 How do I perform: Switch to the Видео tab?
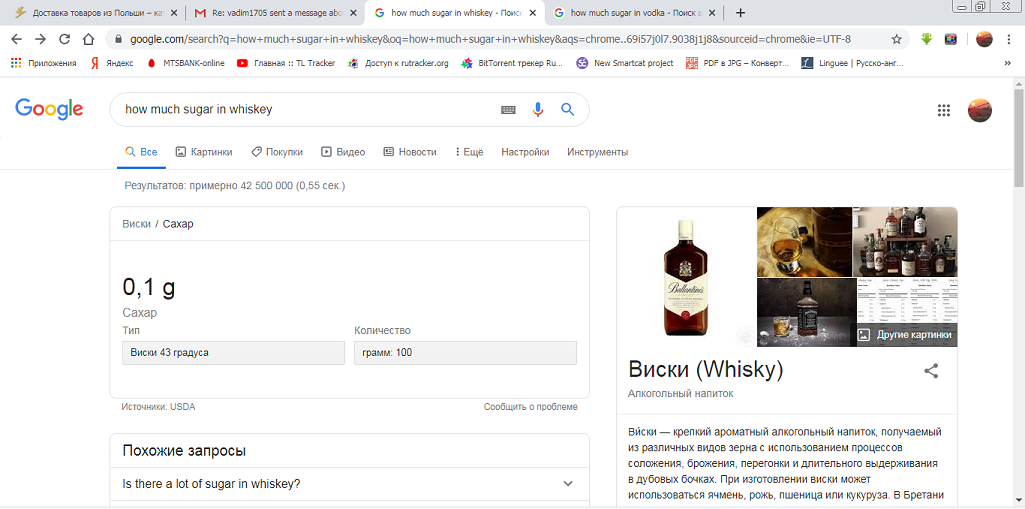[343, 152]
